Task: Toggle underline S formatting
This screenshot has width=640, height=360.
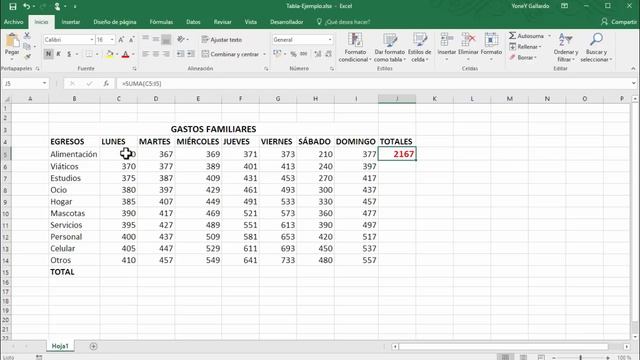Action: (69, 54)
